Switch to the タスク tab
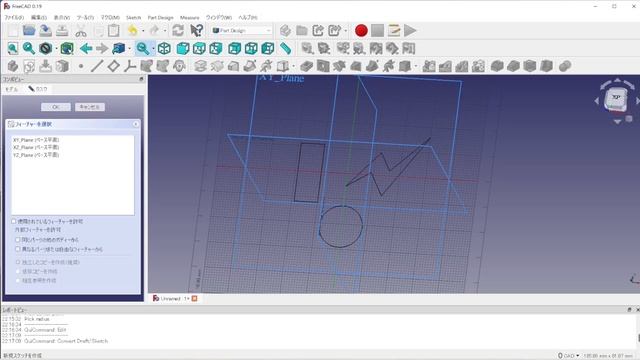 click(38, 89)
